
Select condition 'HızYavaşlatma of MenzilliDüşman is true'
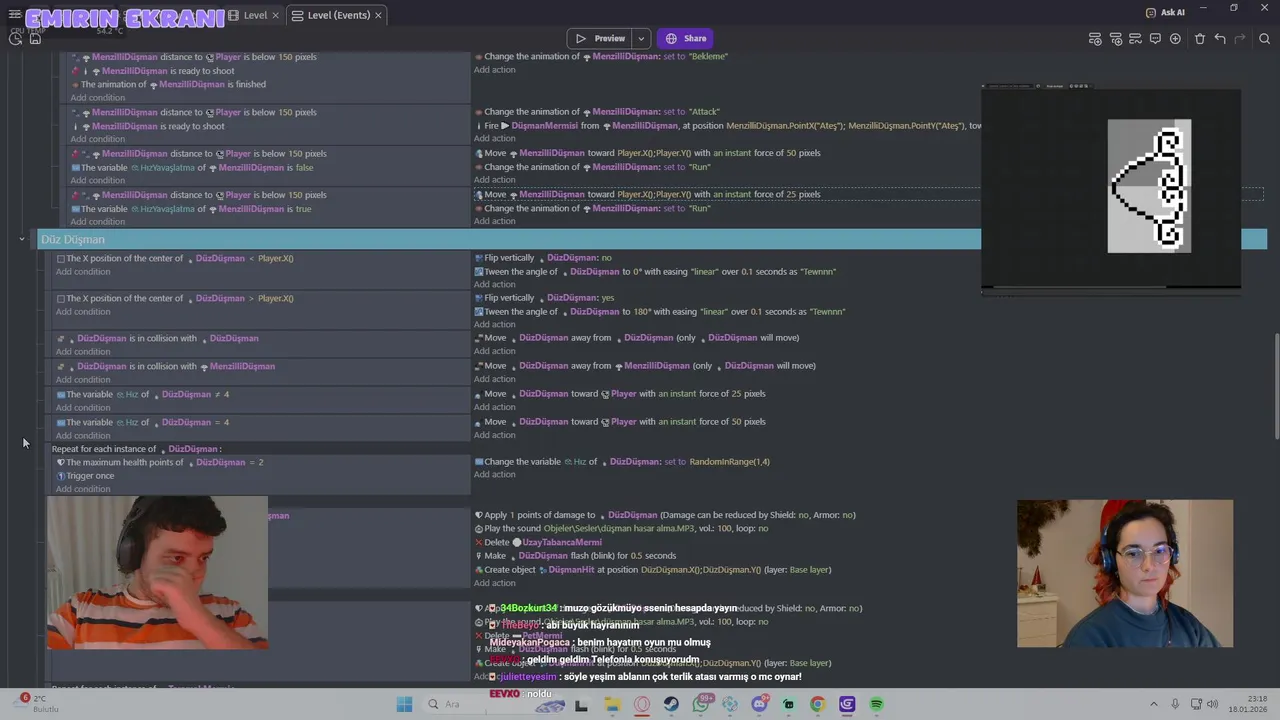click(191, 209)
